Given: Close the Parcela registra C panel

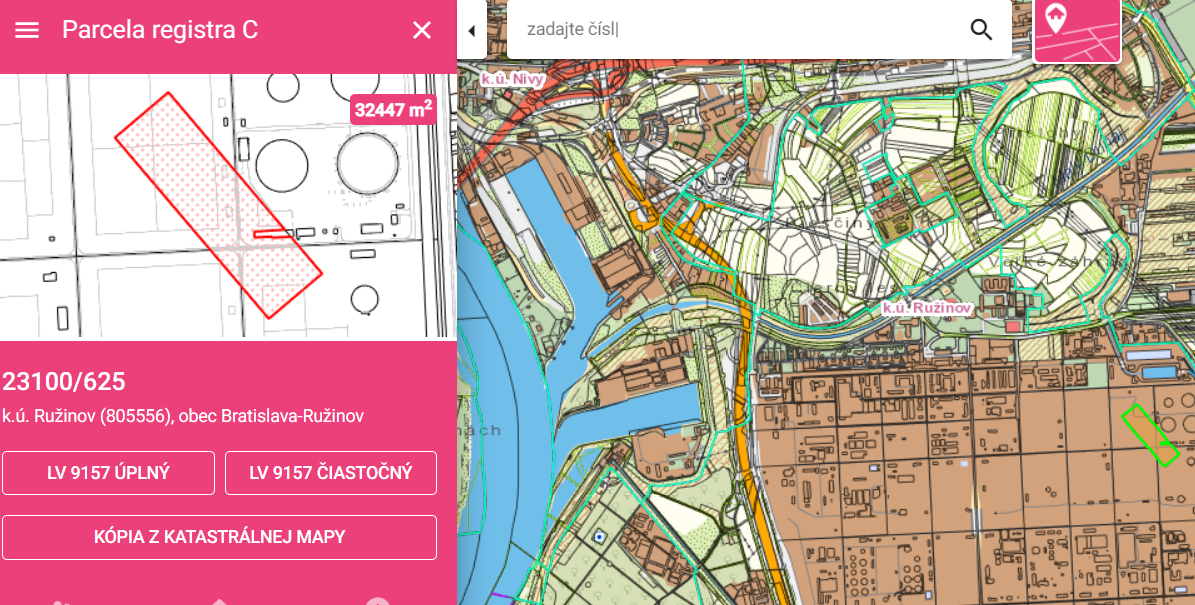Looking at the screenshot, I should 422,30.
